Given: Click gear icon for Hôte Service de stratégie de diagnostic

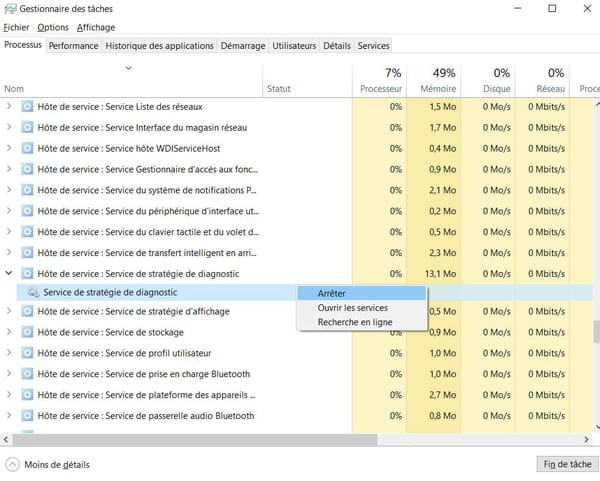Looking at the screenshot, I should tap(27, 274).
